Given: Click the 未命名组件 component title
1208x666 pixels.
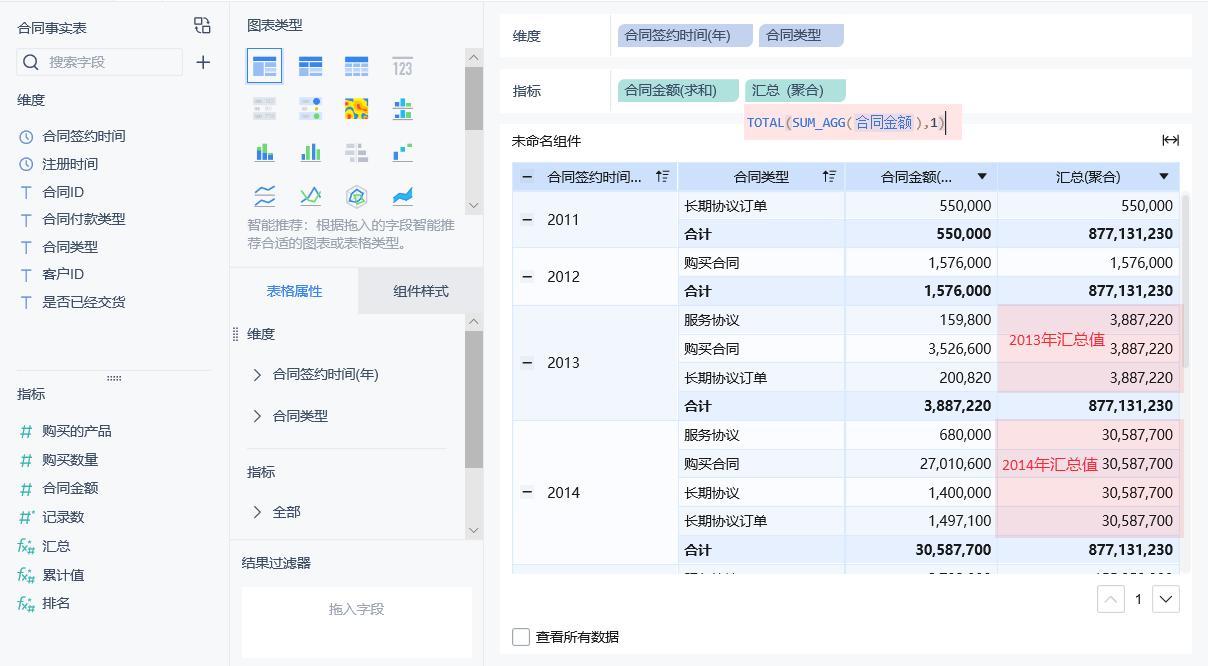Looking at the screenshot, I should click(x=546, y=141).
